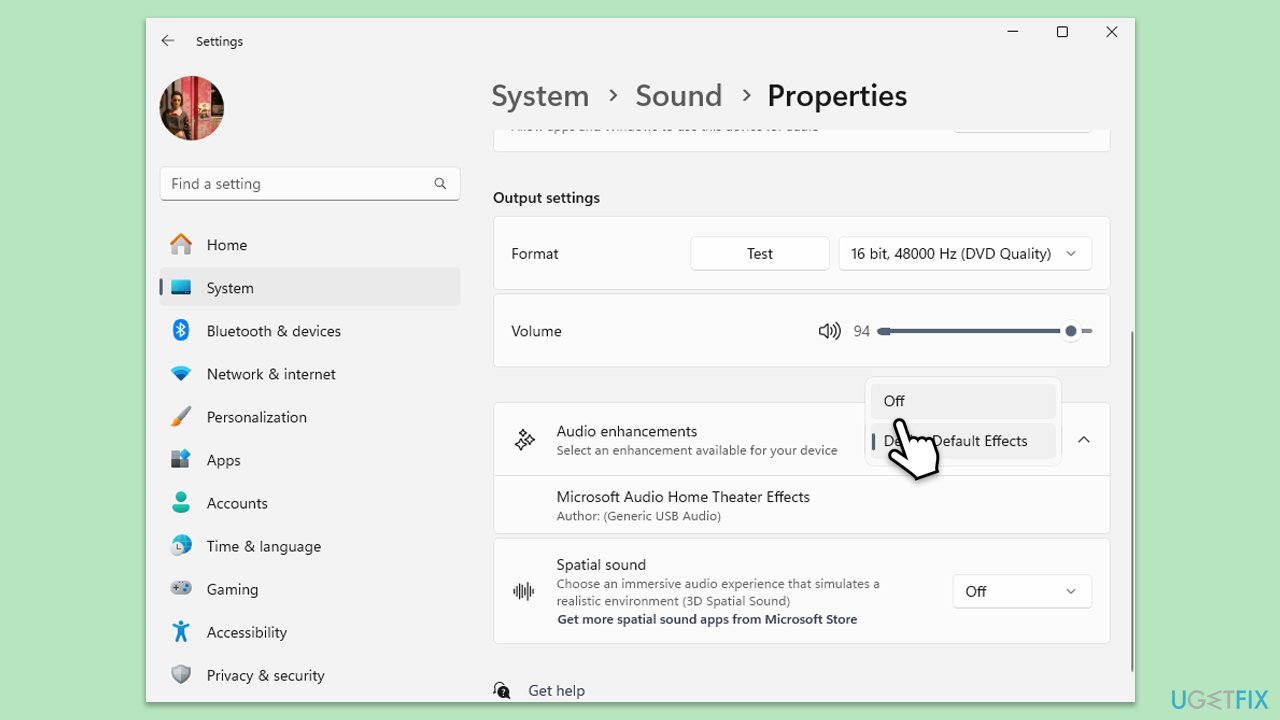Click the Author Generic USB Audio text
Image resolution: width=1280 pixels, height=720 pixels.
point(639,516)
